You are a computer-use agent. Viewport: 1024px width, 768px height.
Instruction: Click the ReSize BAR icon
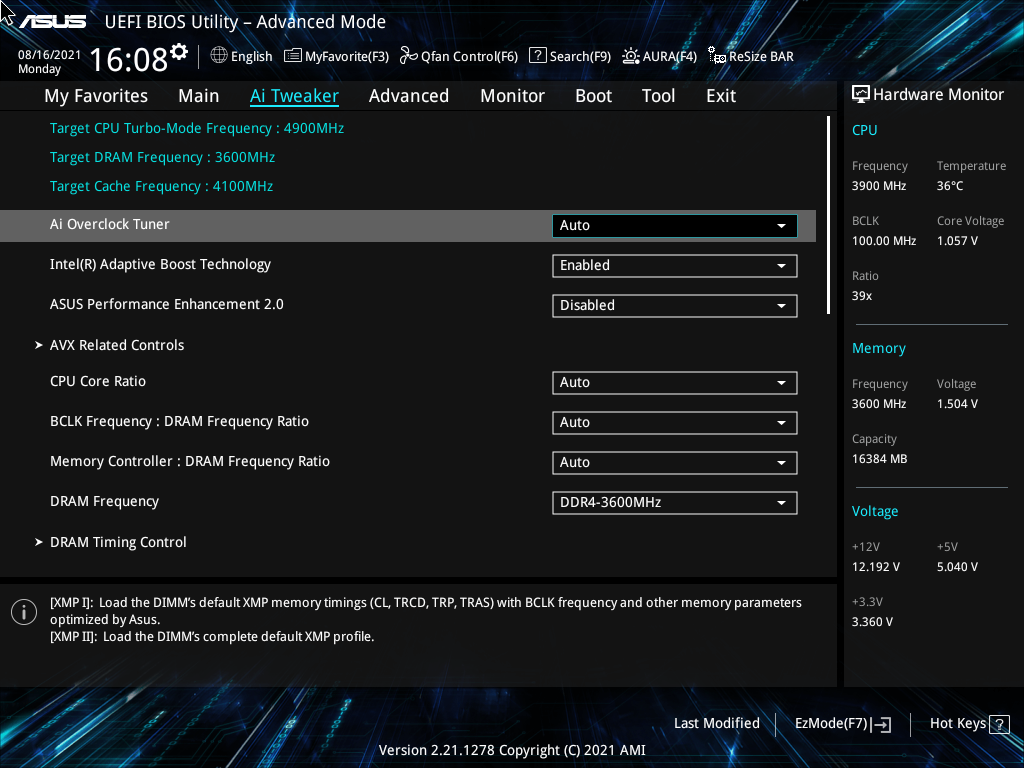click(x=717, y=56)
